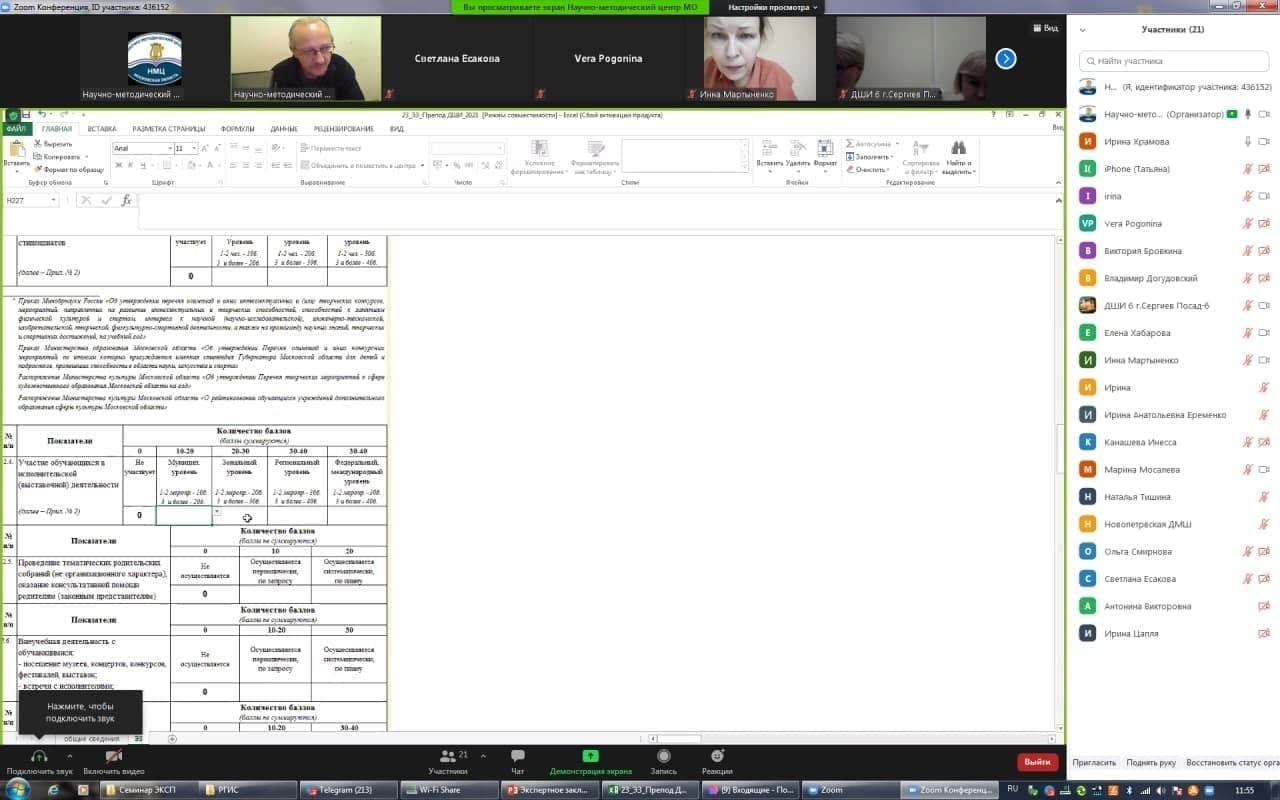The image size is (1280, 800).
Task: Switch to the РАЗМЕТКА СТРАНИЦЫ ribbon tab
Action: tap(169, 129)
